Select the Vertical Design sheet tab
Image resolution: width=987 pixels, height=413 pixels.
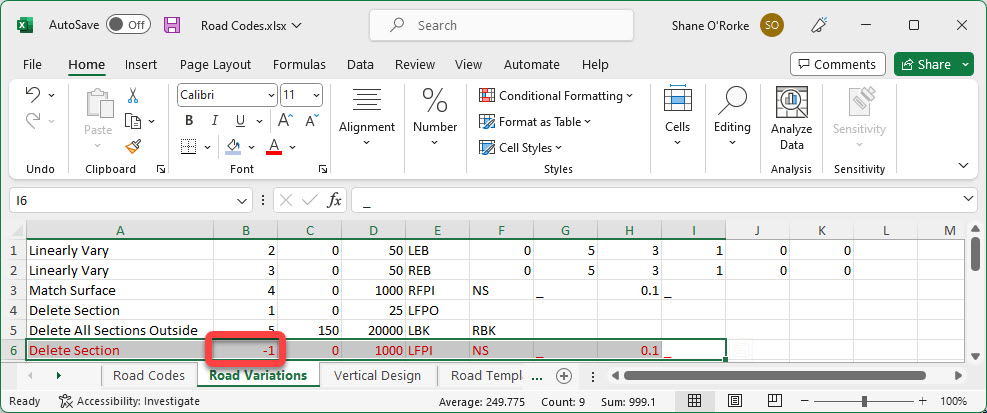click(377, 376)
